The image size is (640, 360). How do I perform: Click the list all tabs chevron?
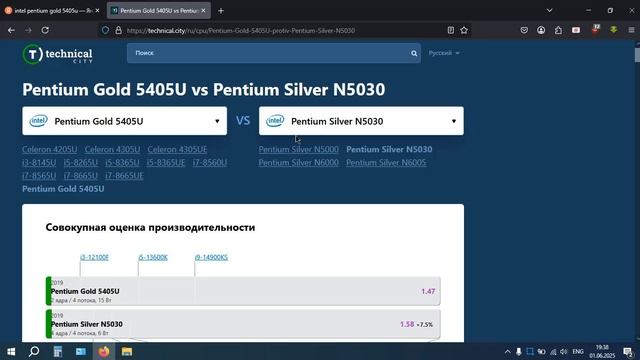pos(549,11)
